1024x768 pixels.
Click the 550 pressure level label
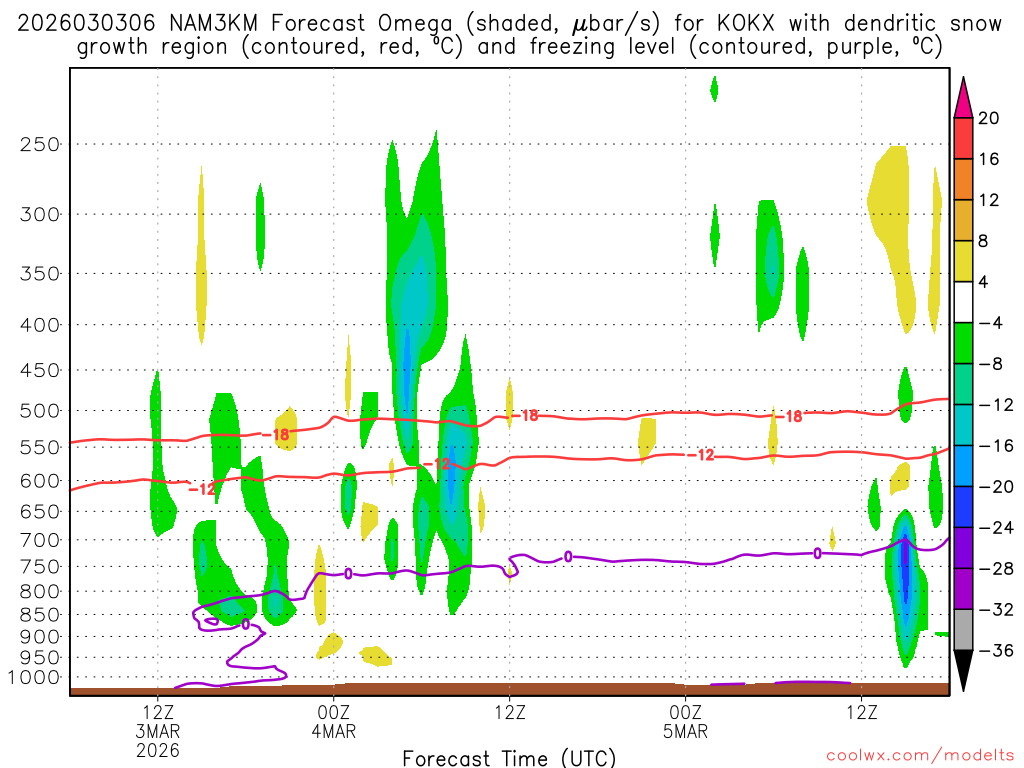click(40, 447)
